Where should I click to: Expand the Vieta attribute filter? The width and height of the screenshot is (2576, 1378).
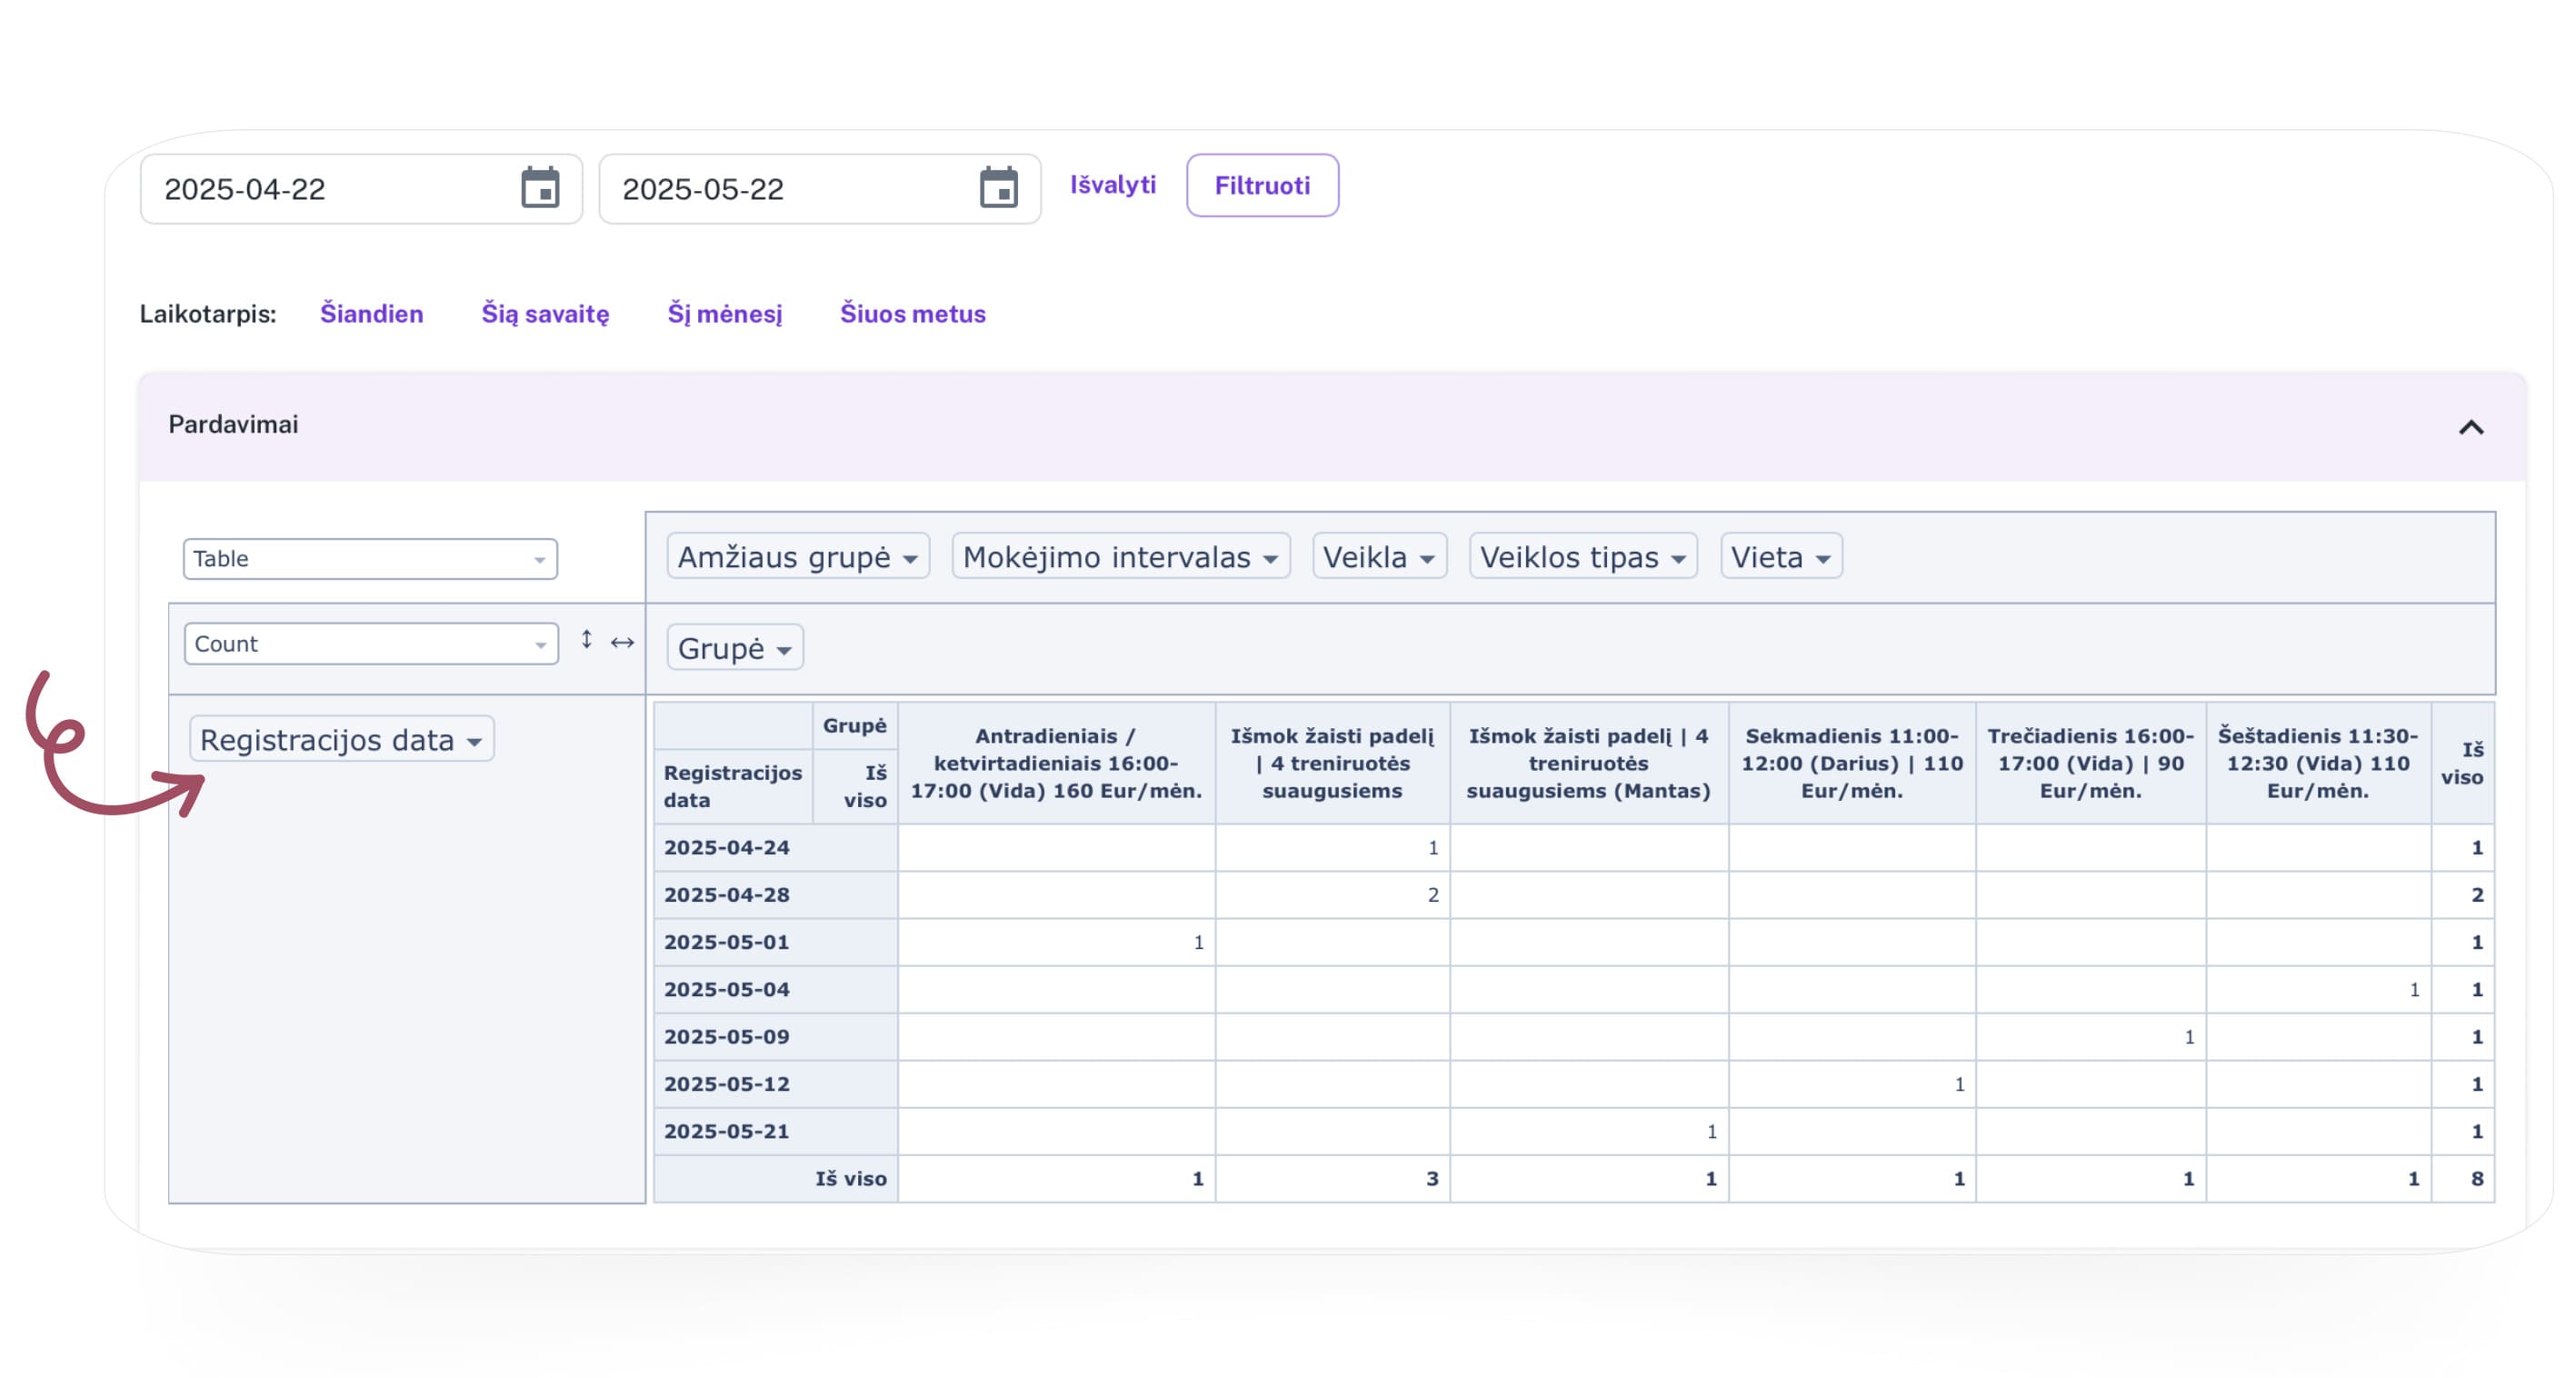point(1822,559)
